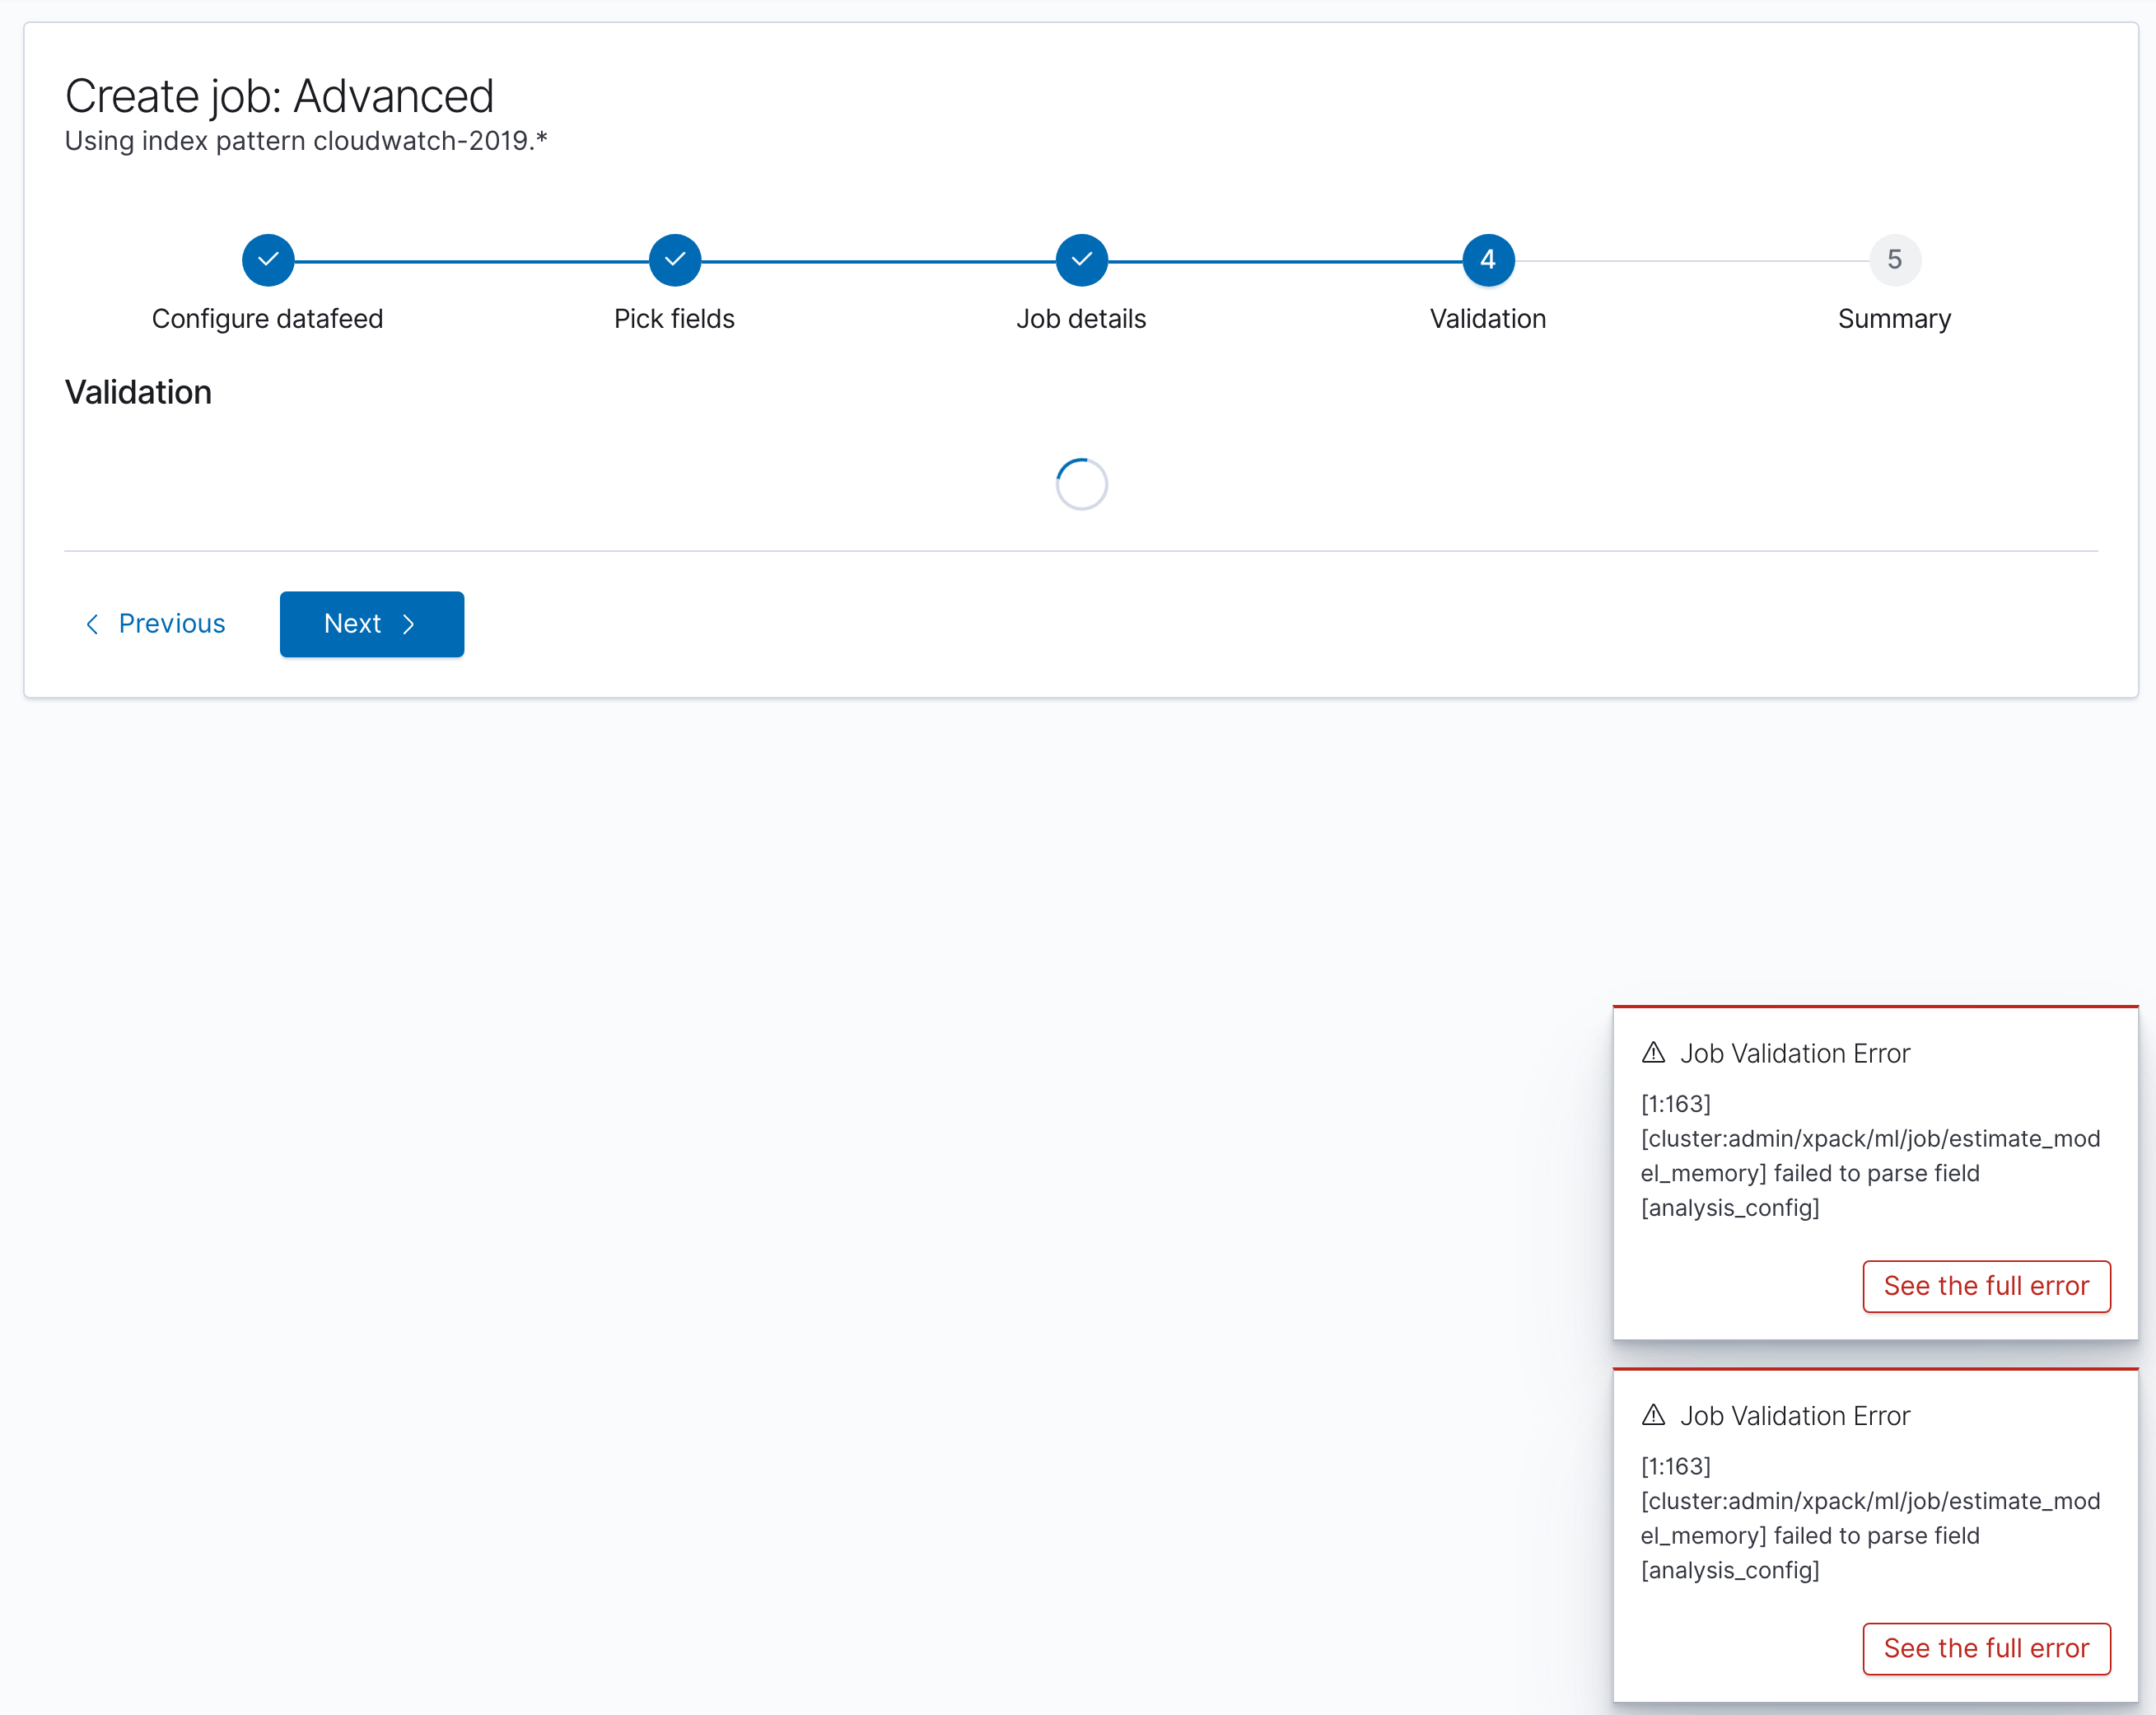Click the forward arrow inside the Next button

[408, 623]
